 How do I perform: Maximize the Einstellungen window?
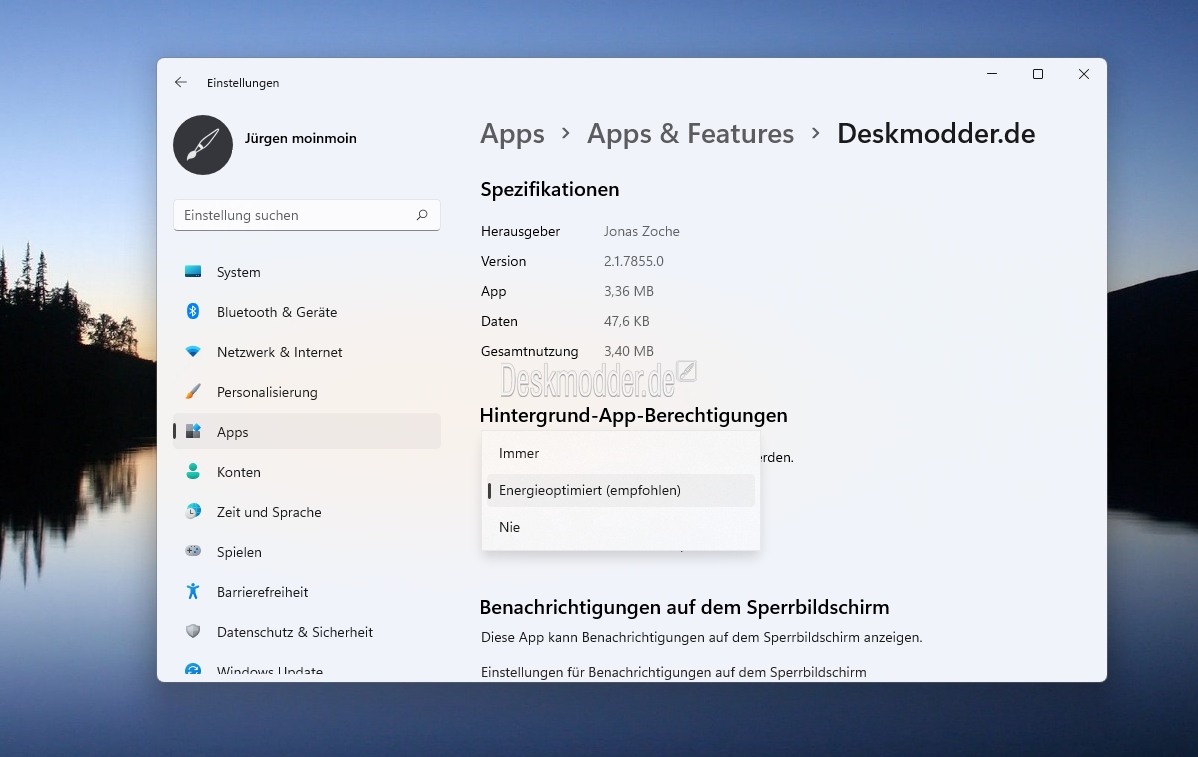pos(1038,74)
